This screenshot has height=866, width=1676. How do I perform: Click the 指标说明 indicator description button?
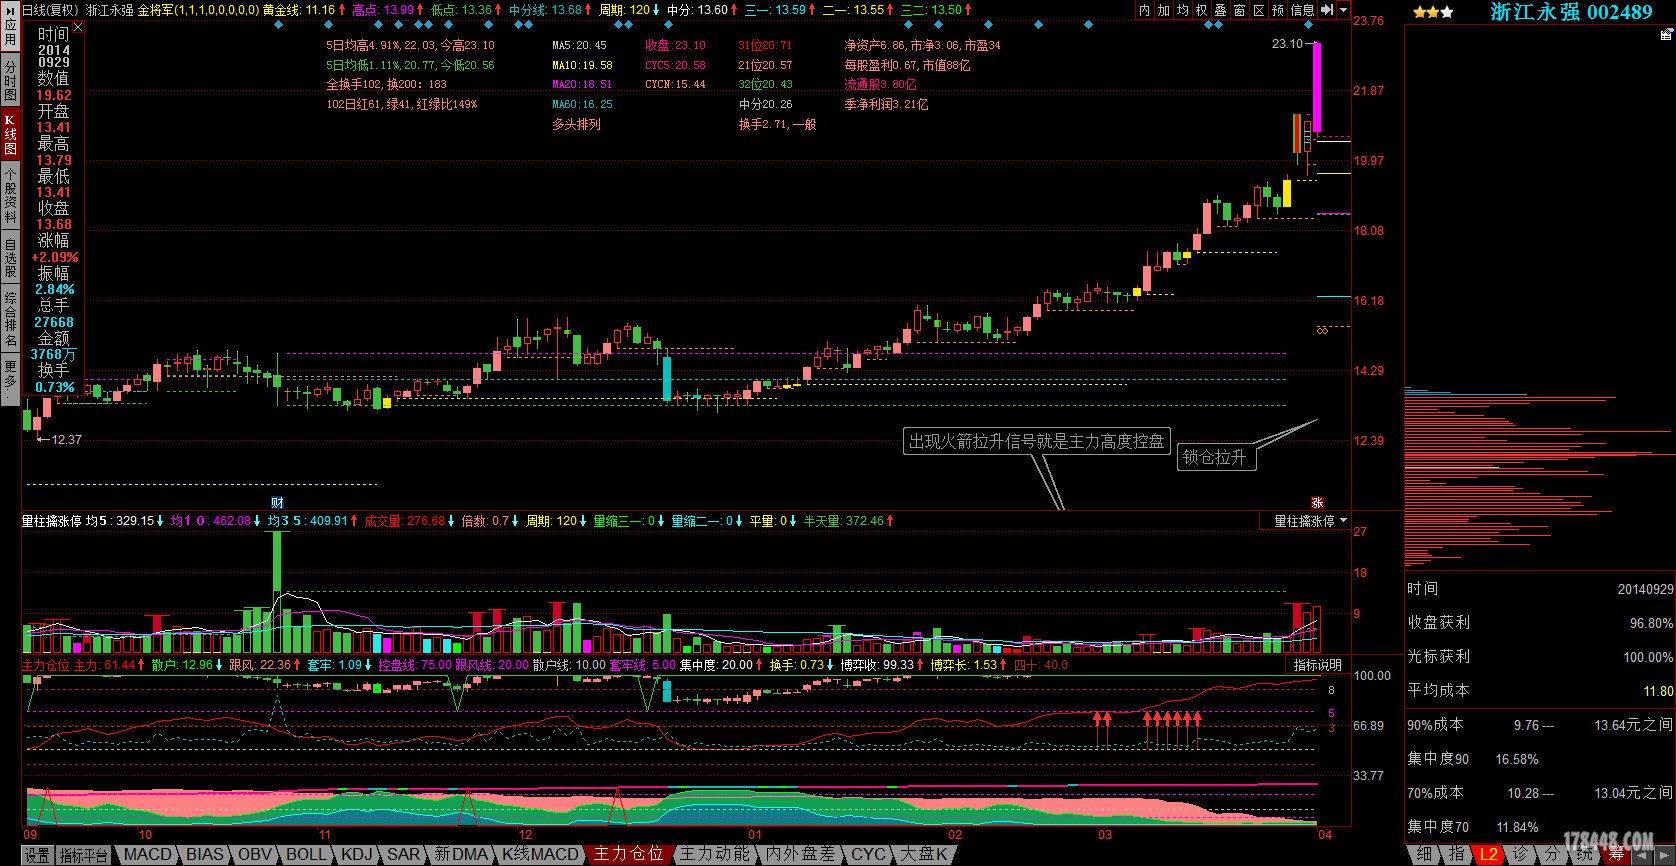[1318, 665]
